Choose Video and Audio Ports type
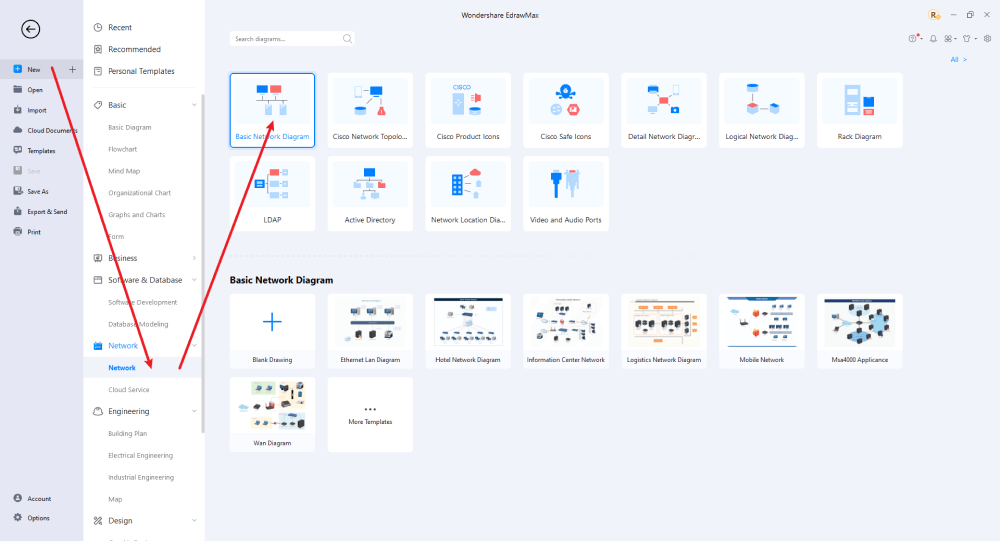 [566, 194]
